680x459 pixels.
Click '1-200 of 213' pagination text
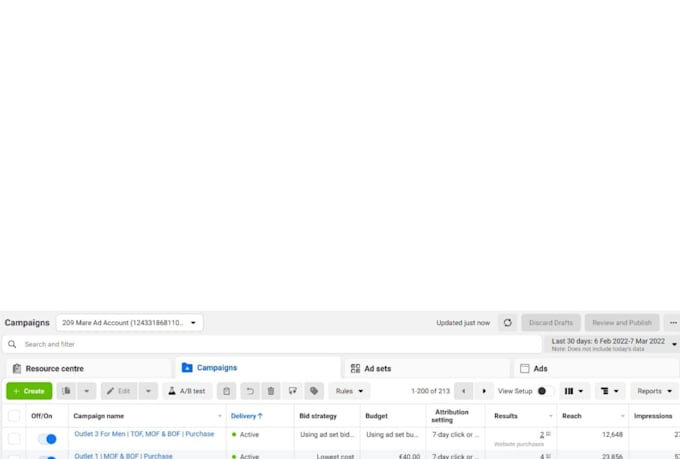[x=430, y=391]
